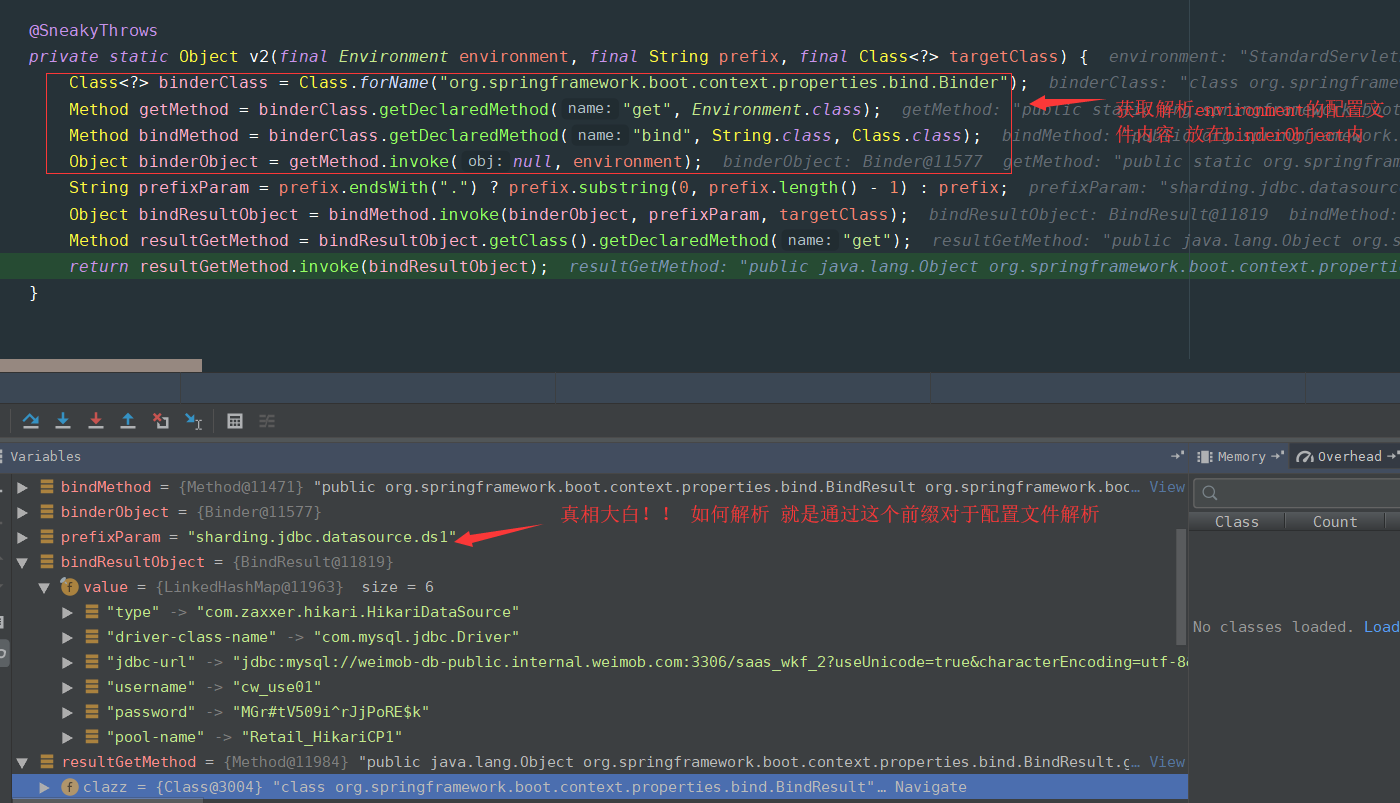Click the "size = 6" text on value row
The height and width of the screenshot is (803, 1400).
[x=397, y=587]
